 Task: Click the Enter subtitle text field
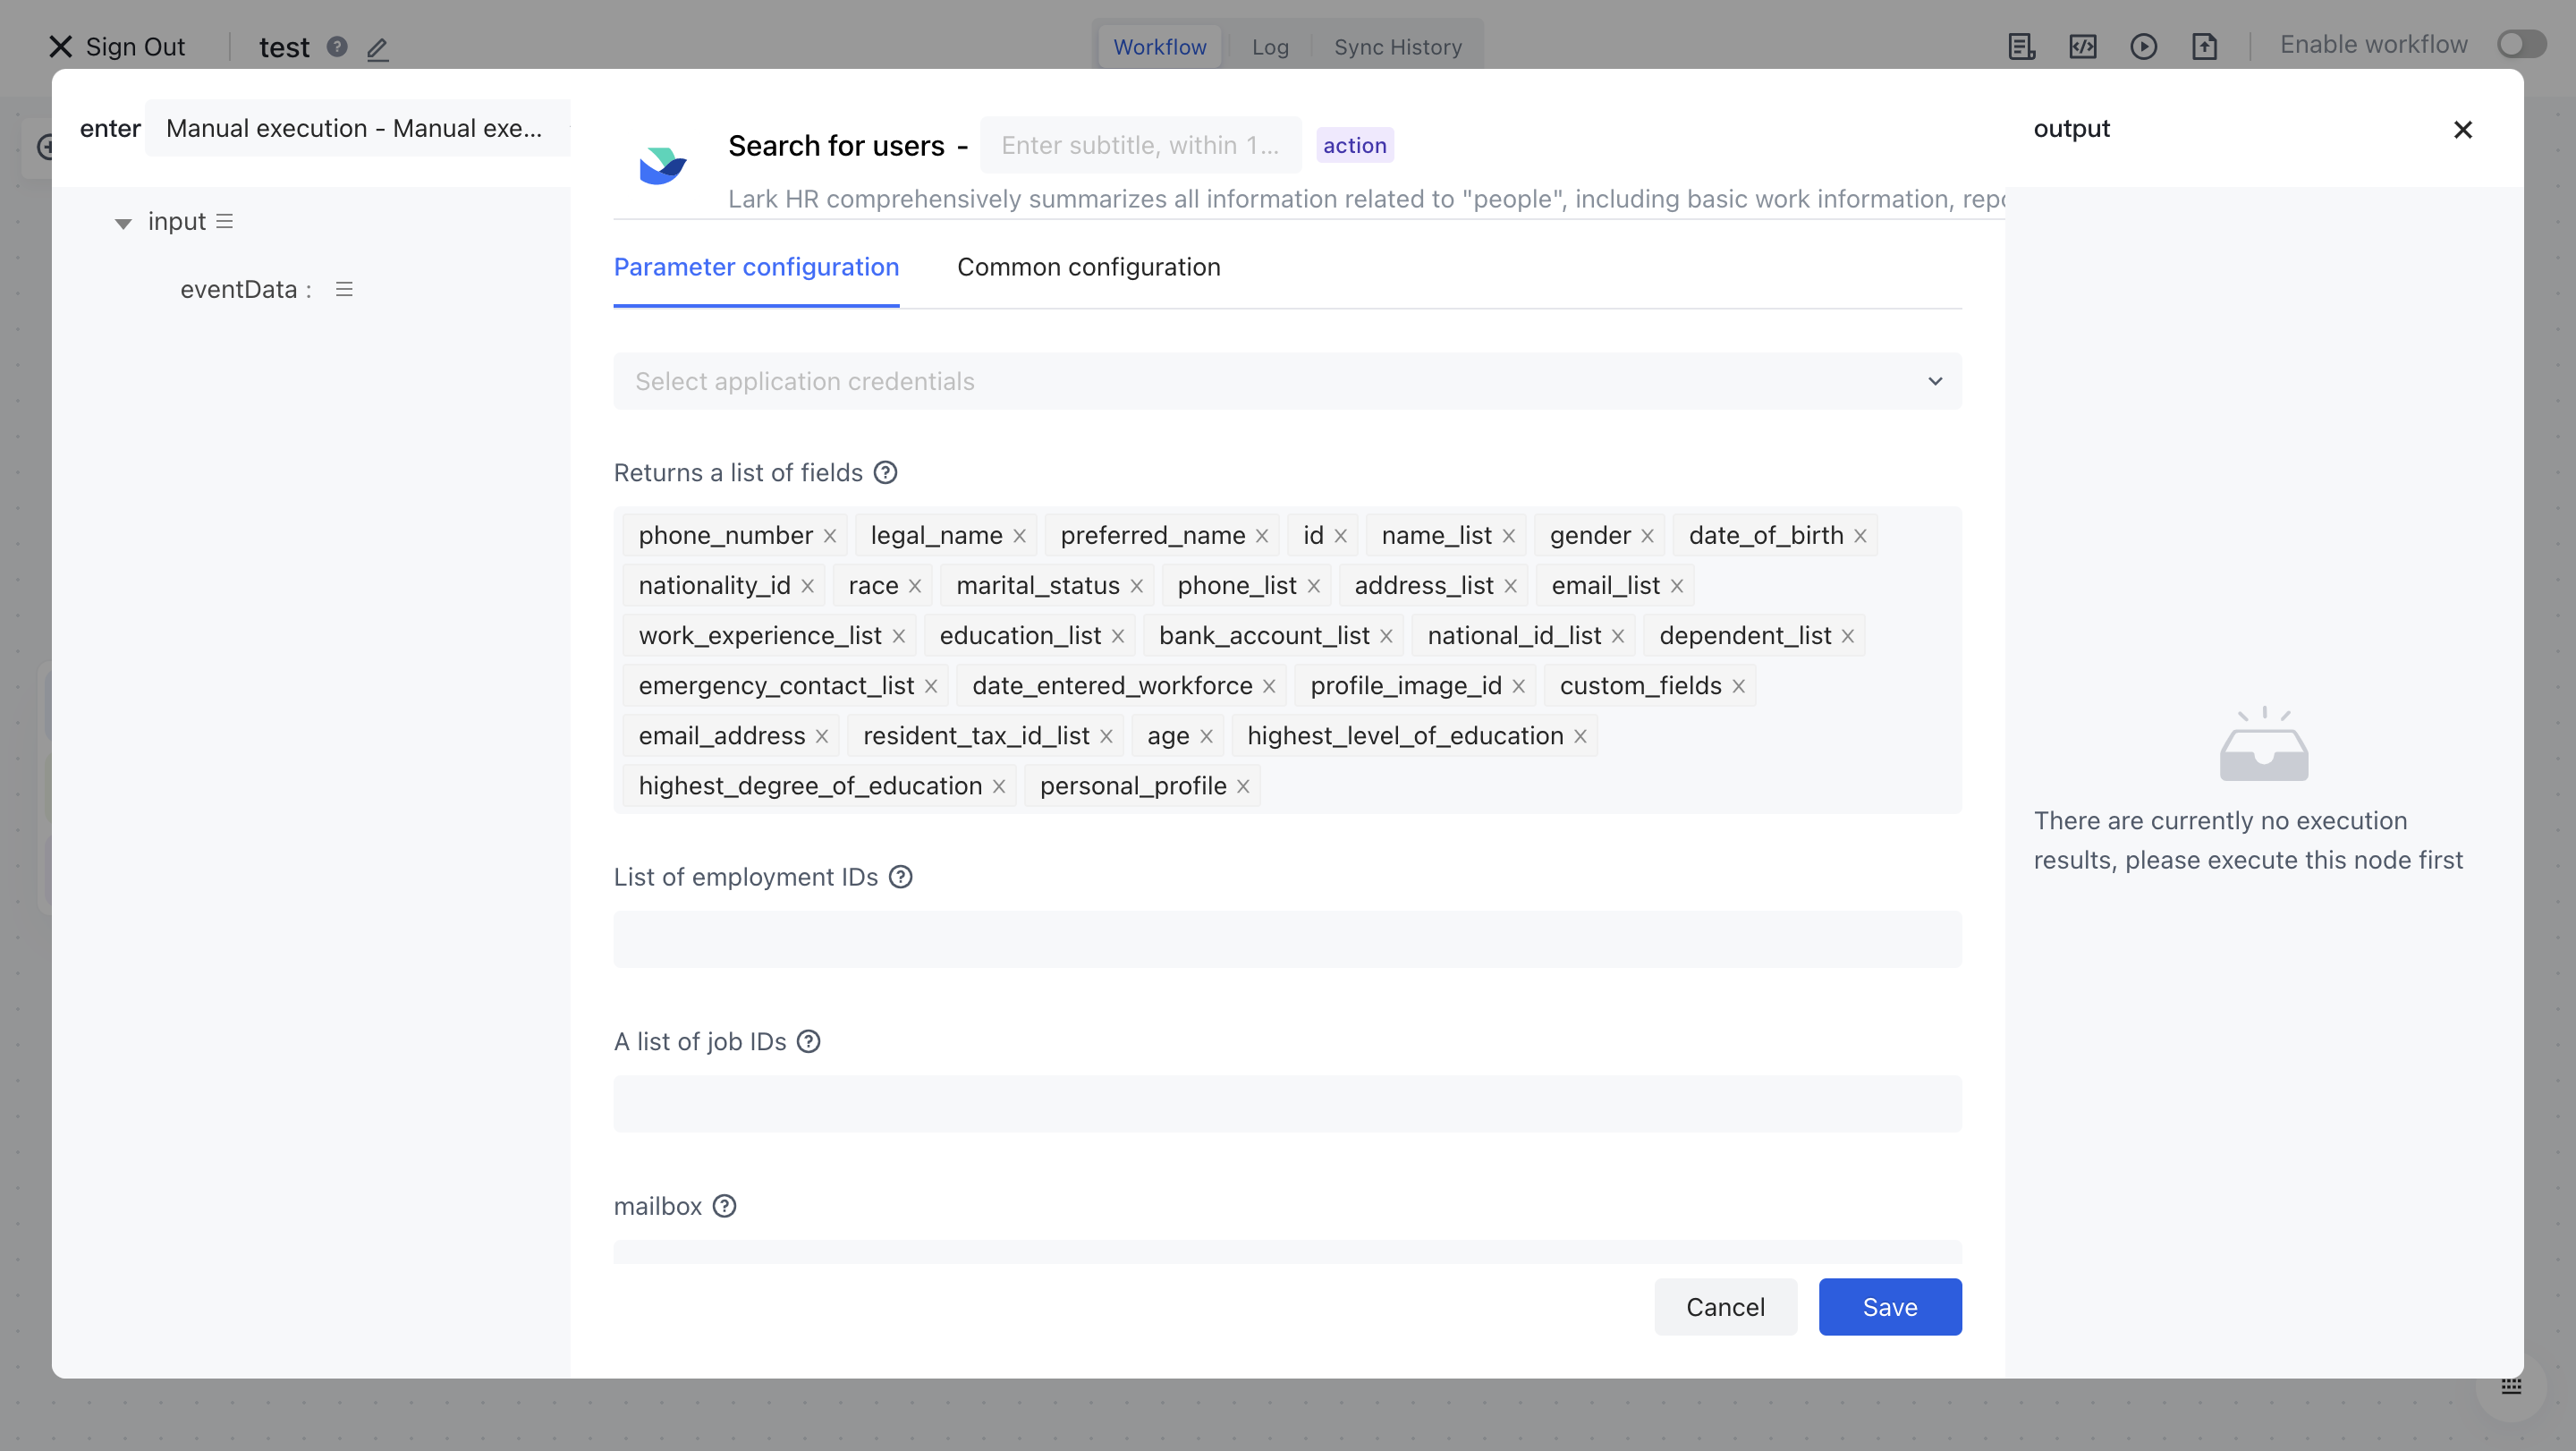click(1140, 146)
